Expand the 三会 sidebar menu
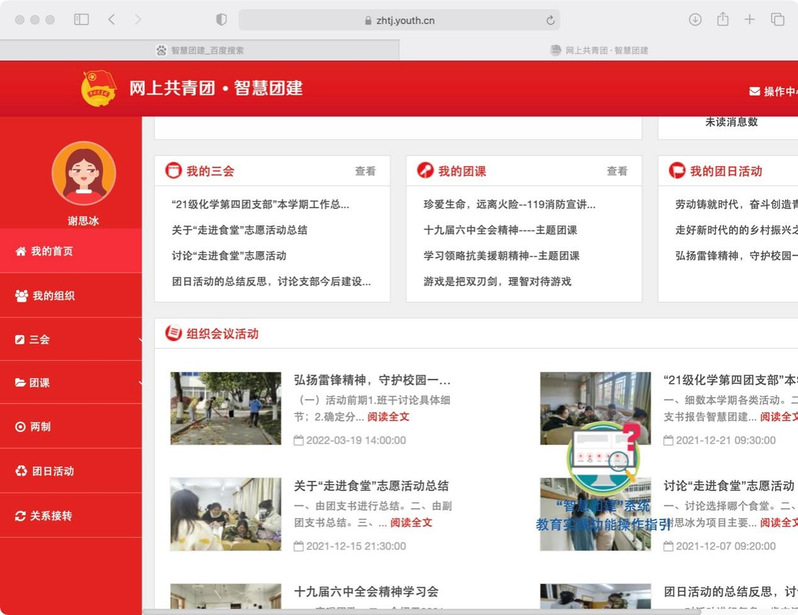798x615 pixels. click(71, 340)
